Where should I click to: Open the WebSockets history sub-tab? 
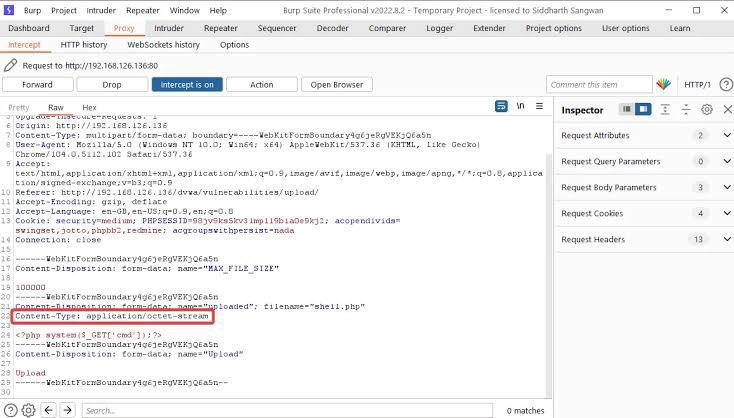coord(163,44)
